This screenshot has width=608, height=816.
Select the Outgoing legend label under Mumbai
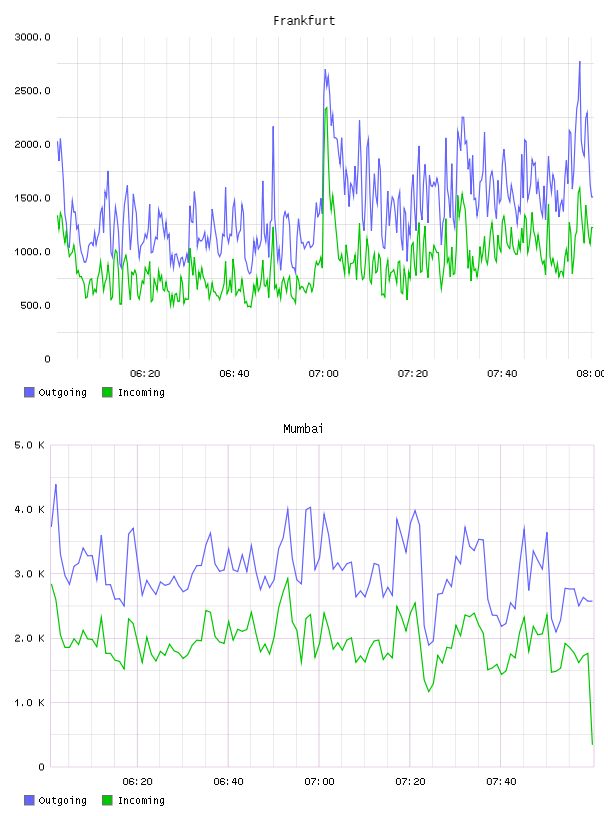(62, 800)
